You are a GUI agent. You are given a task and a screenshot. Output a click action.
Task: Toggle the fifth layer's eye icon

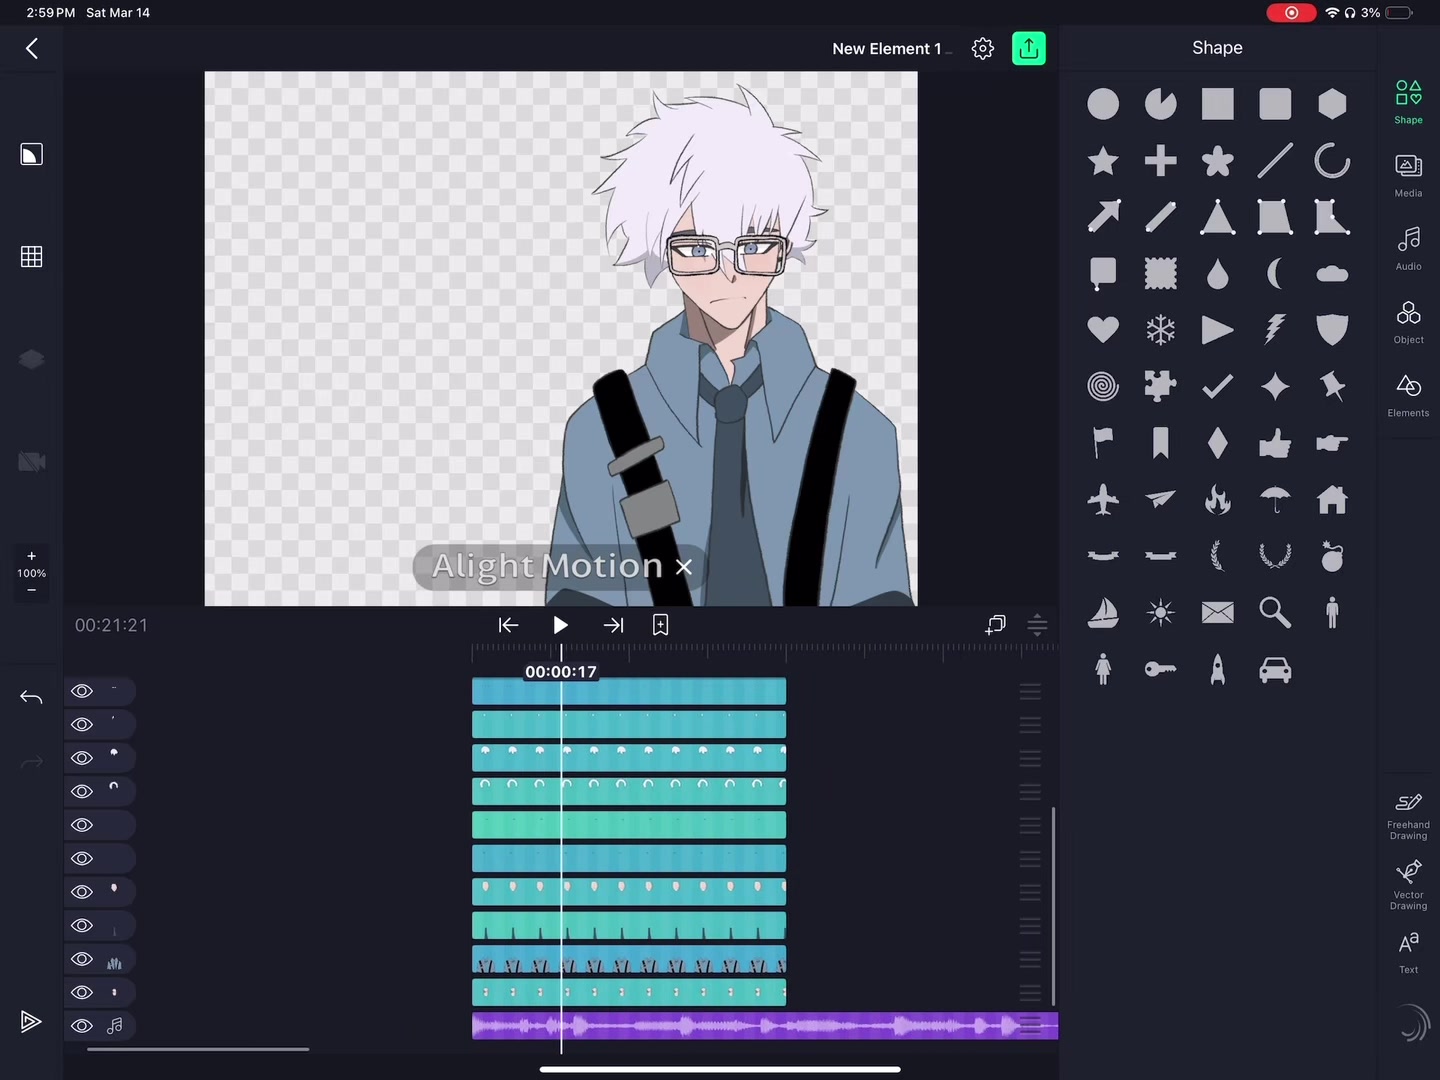pos(82,825)
